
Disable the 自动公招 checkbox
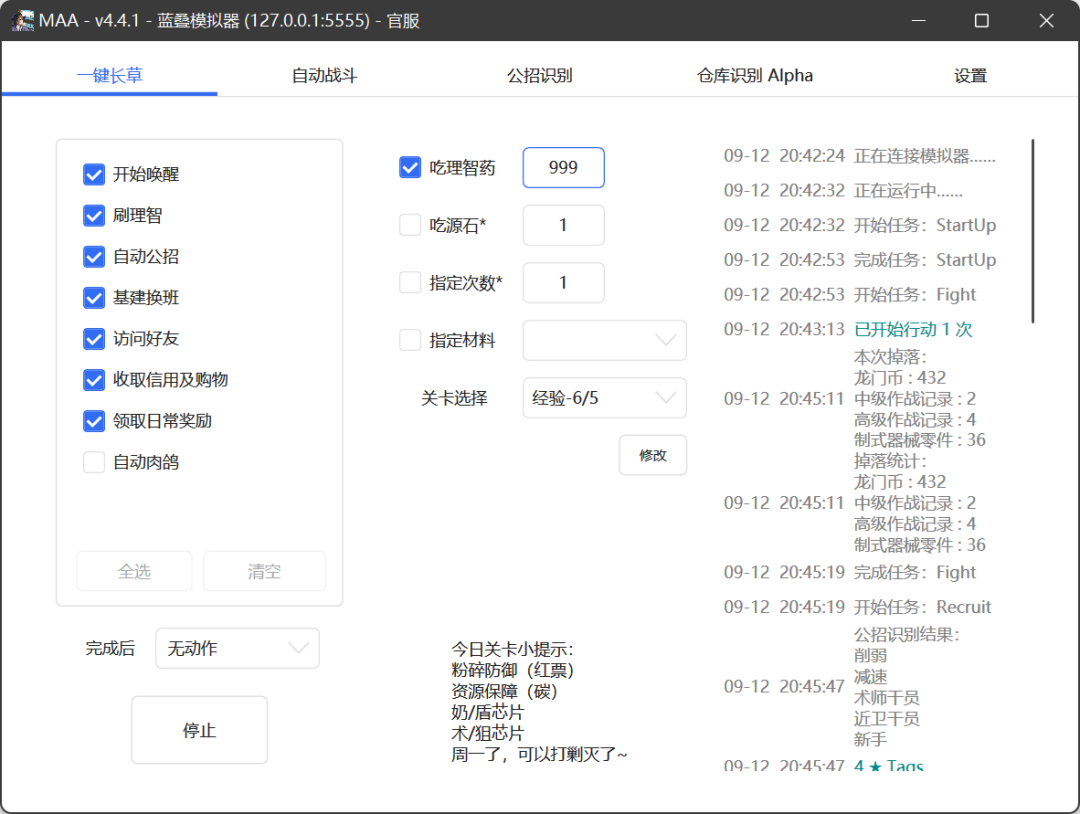pyautogui.click(x=94, y=257)
